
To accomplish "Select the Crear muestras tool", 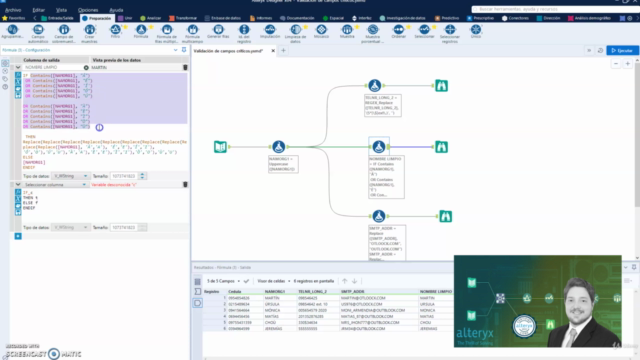I will tap(89, 33).
